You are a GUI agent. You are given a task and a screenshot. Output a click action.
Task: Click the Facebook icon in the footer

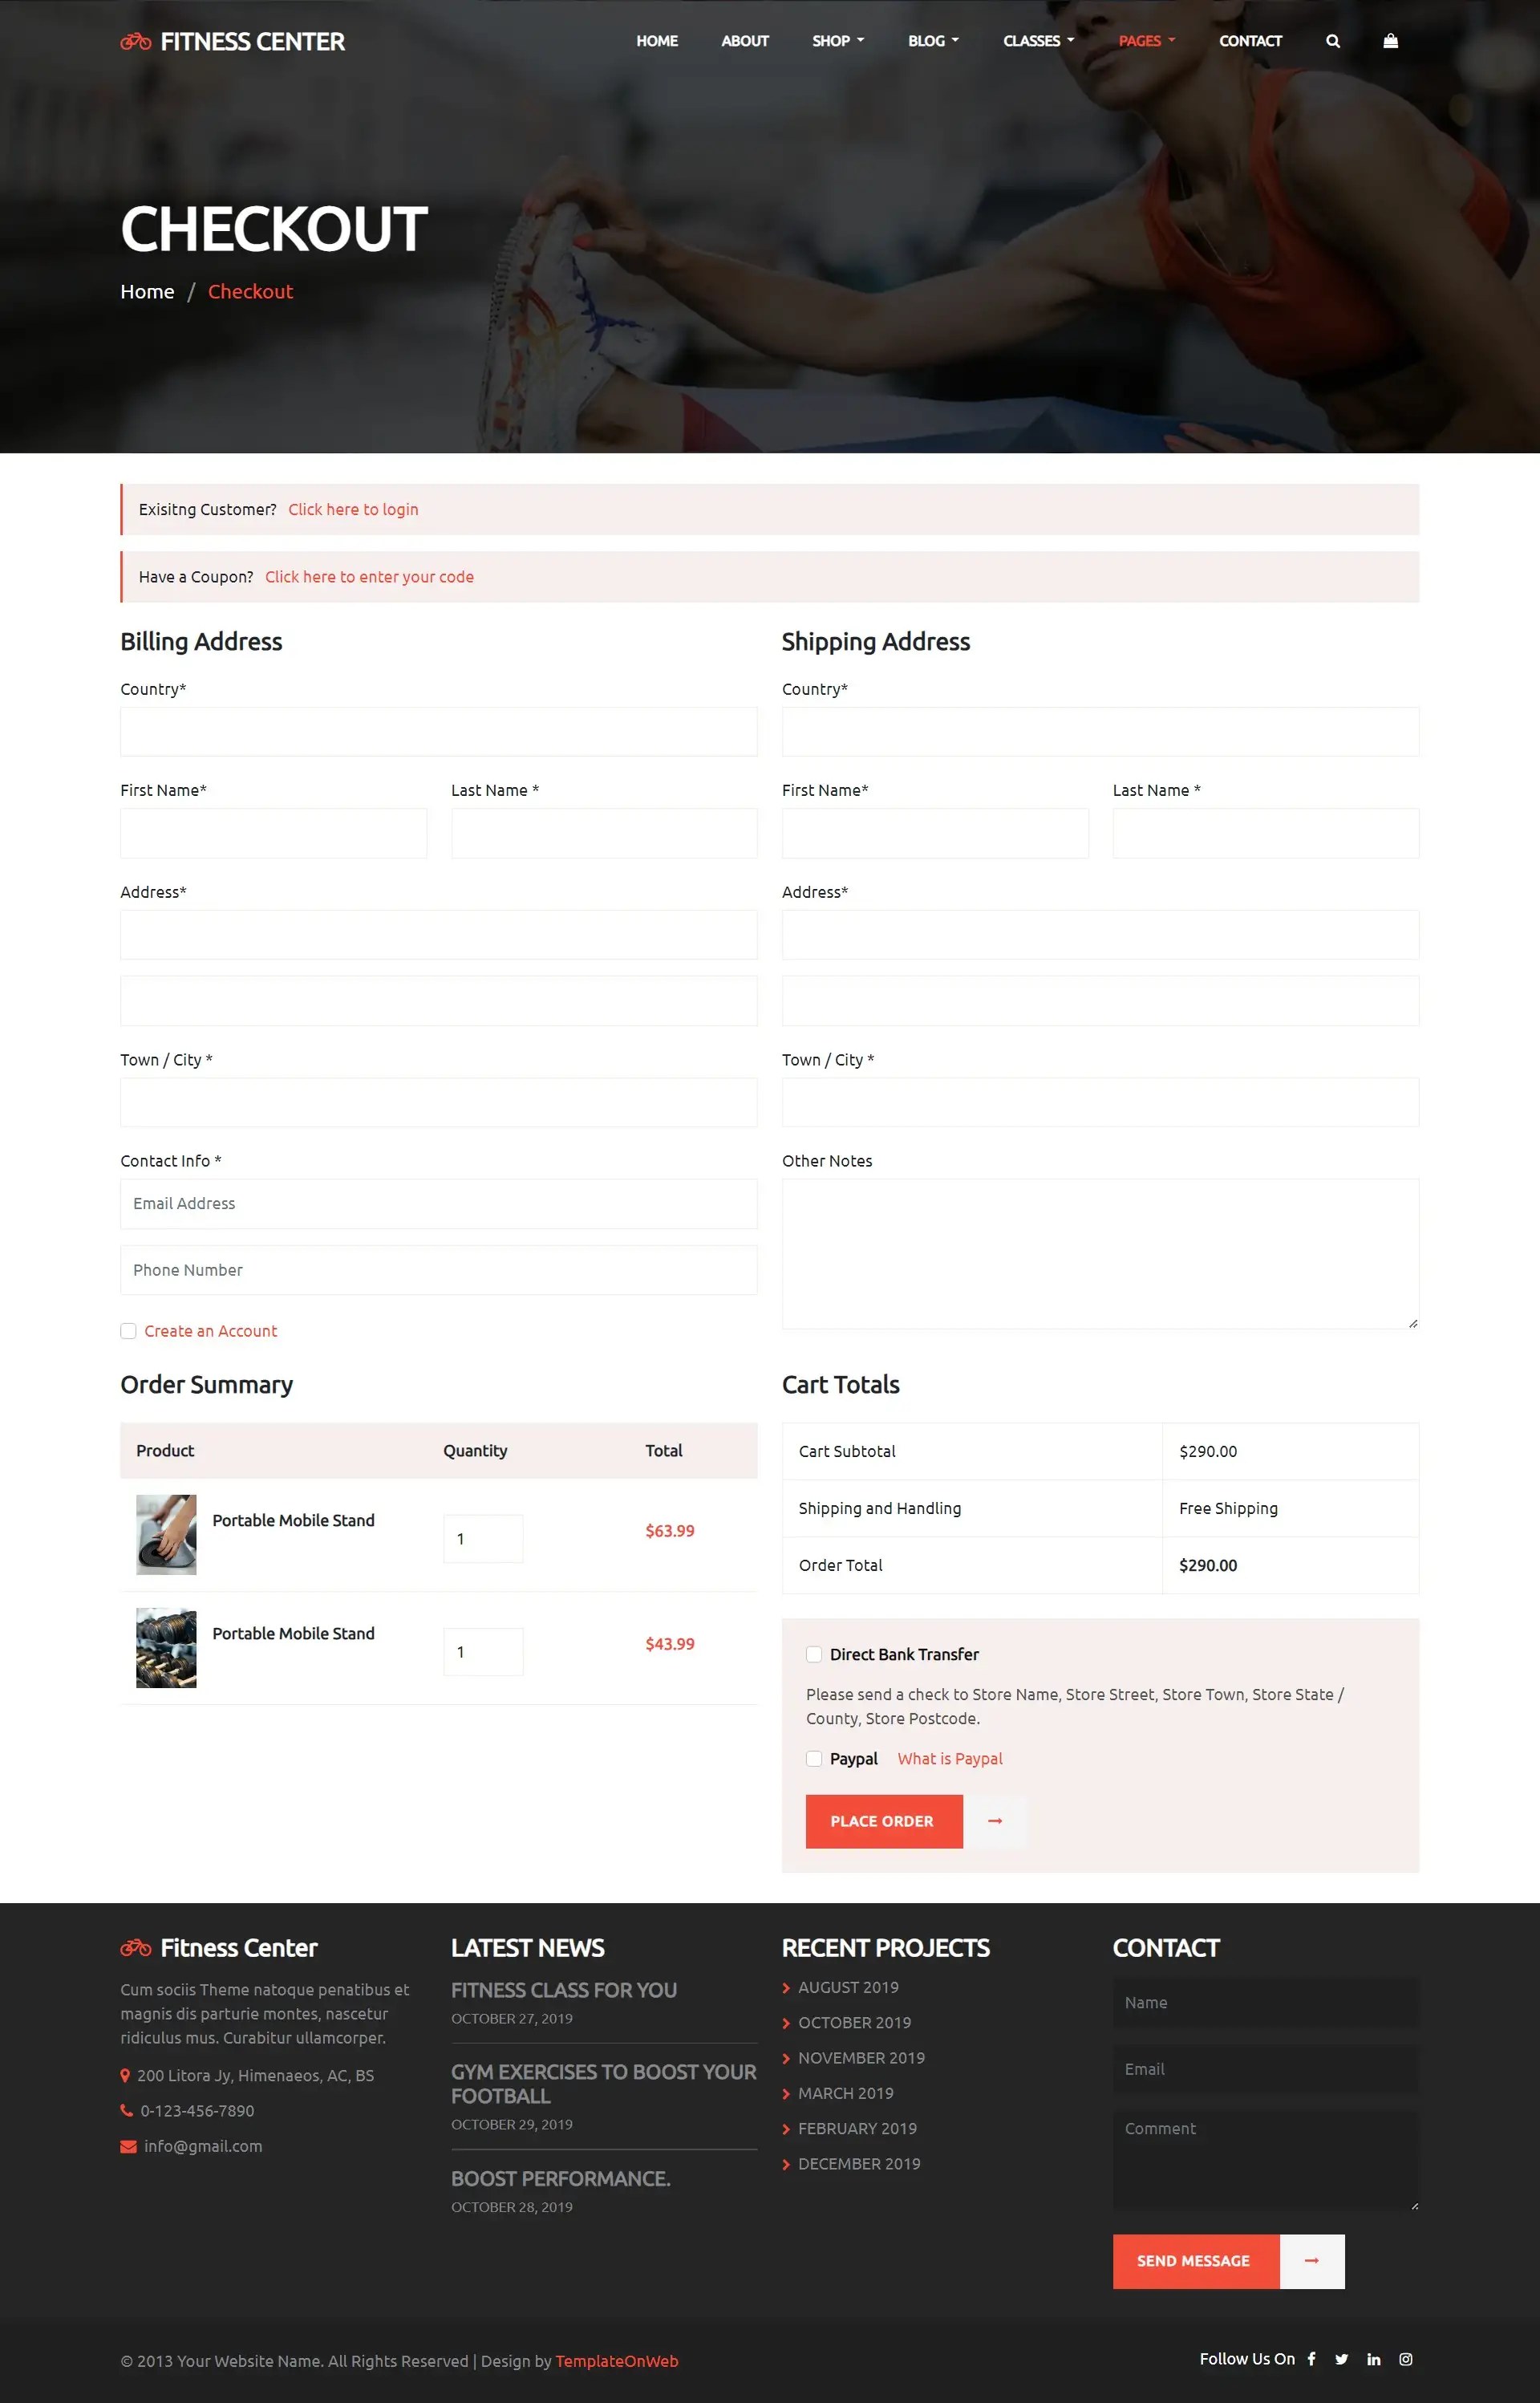1312,2358
